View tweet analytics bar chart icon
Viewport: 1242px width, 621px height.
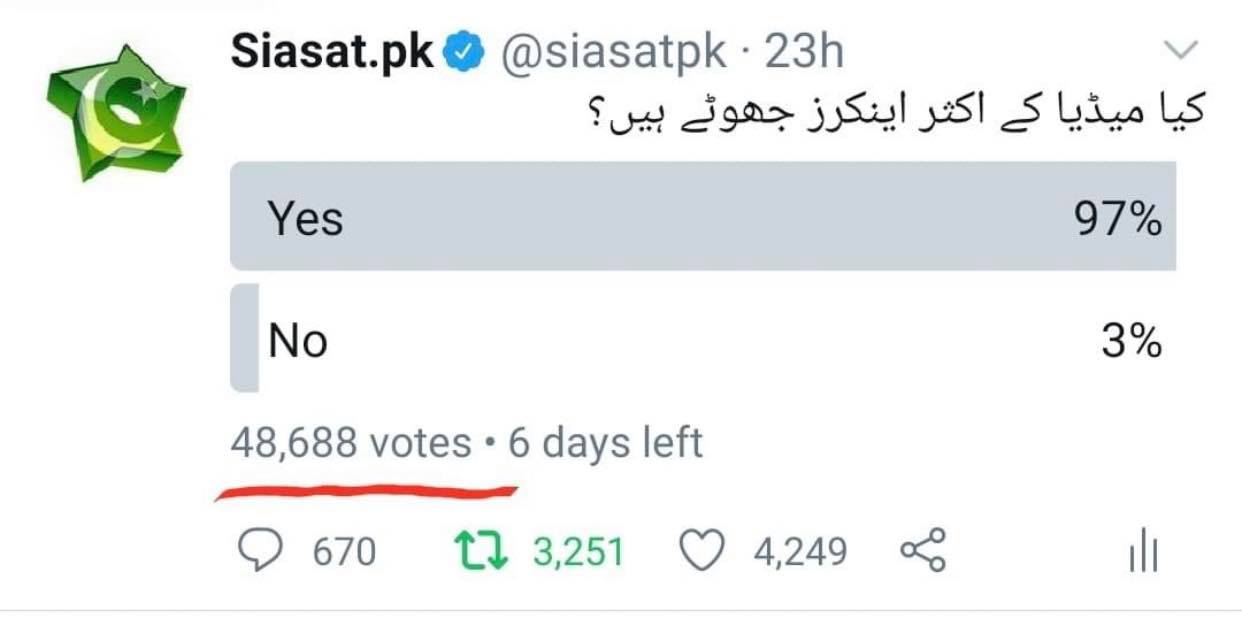[1143, 551]
